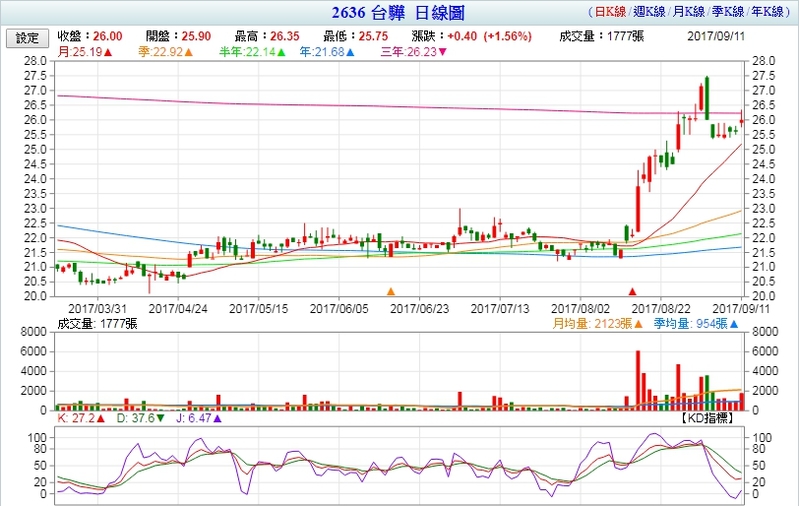
Task: Open the 設定 settings button
Action: click(x=28, y=38)
